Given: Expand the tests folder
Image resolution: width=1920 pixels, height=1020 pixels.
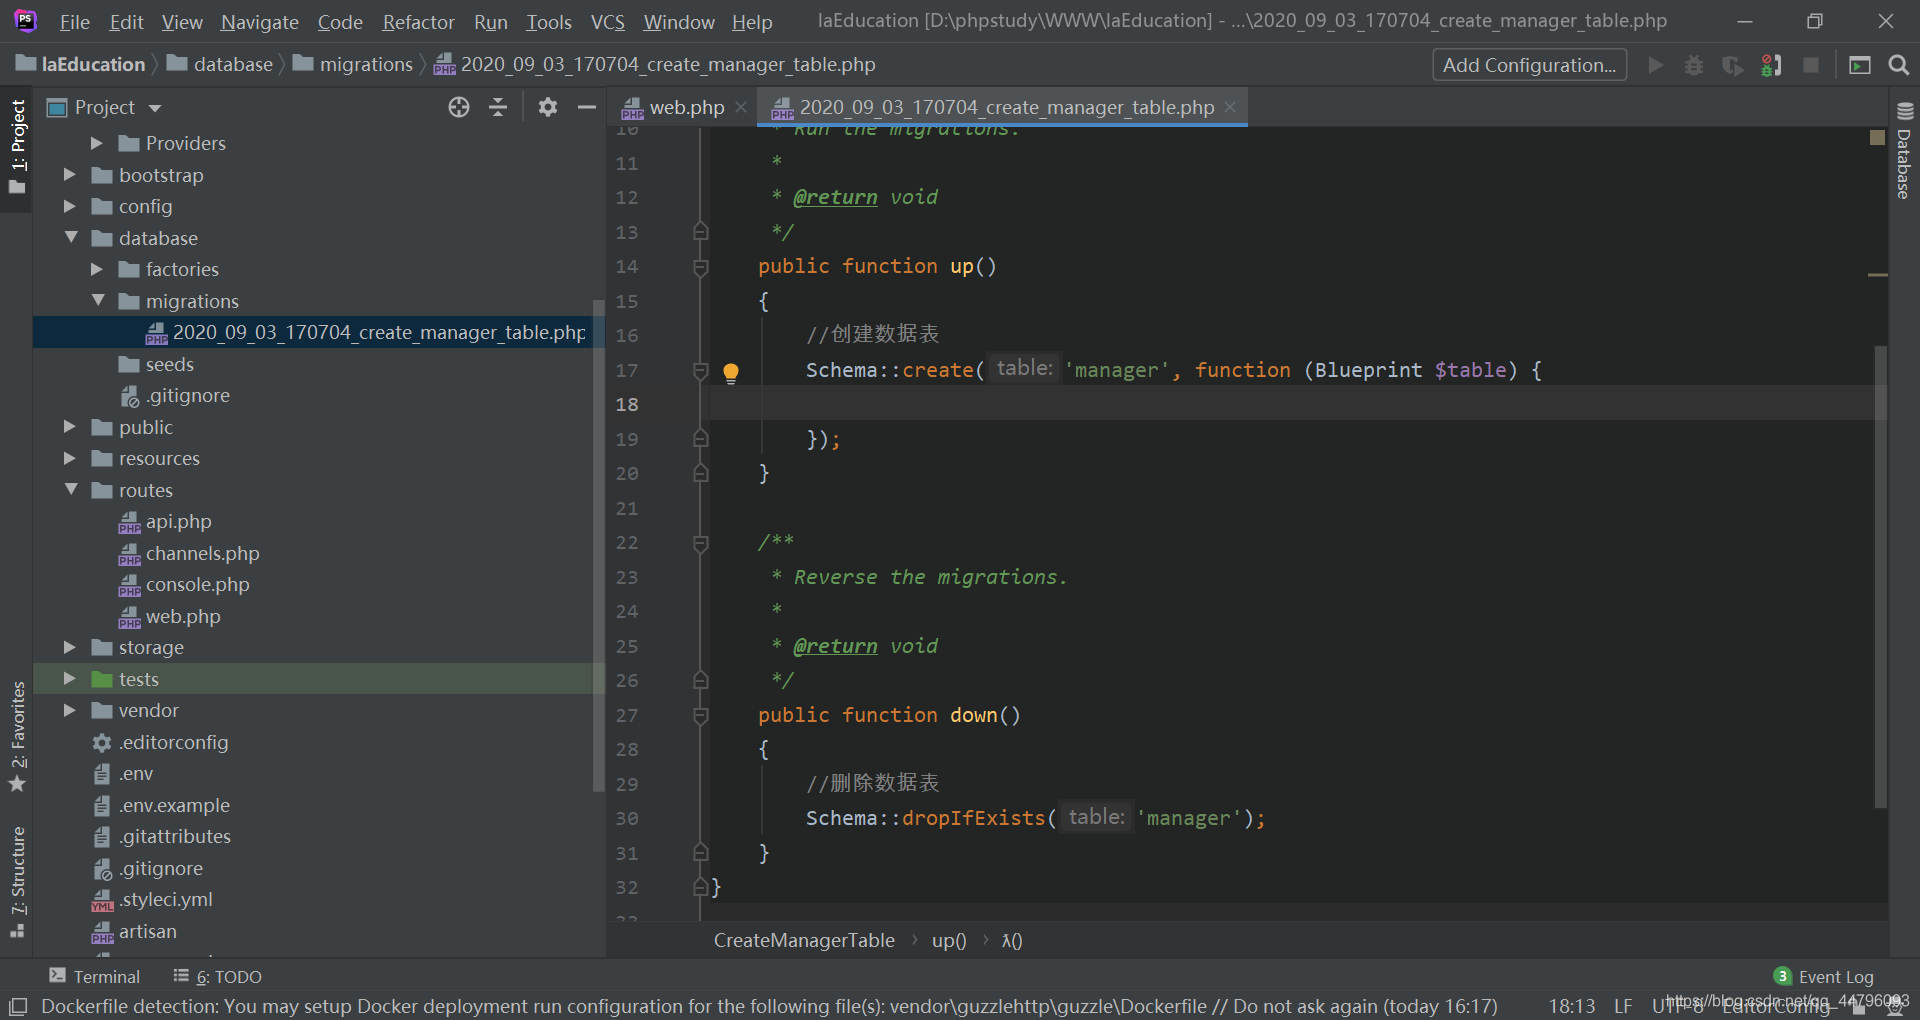Looking at the screenshot, I should tap(70, 679).
